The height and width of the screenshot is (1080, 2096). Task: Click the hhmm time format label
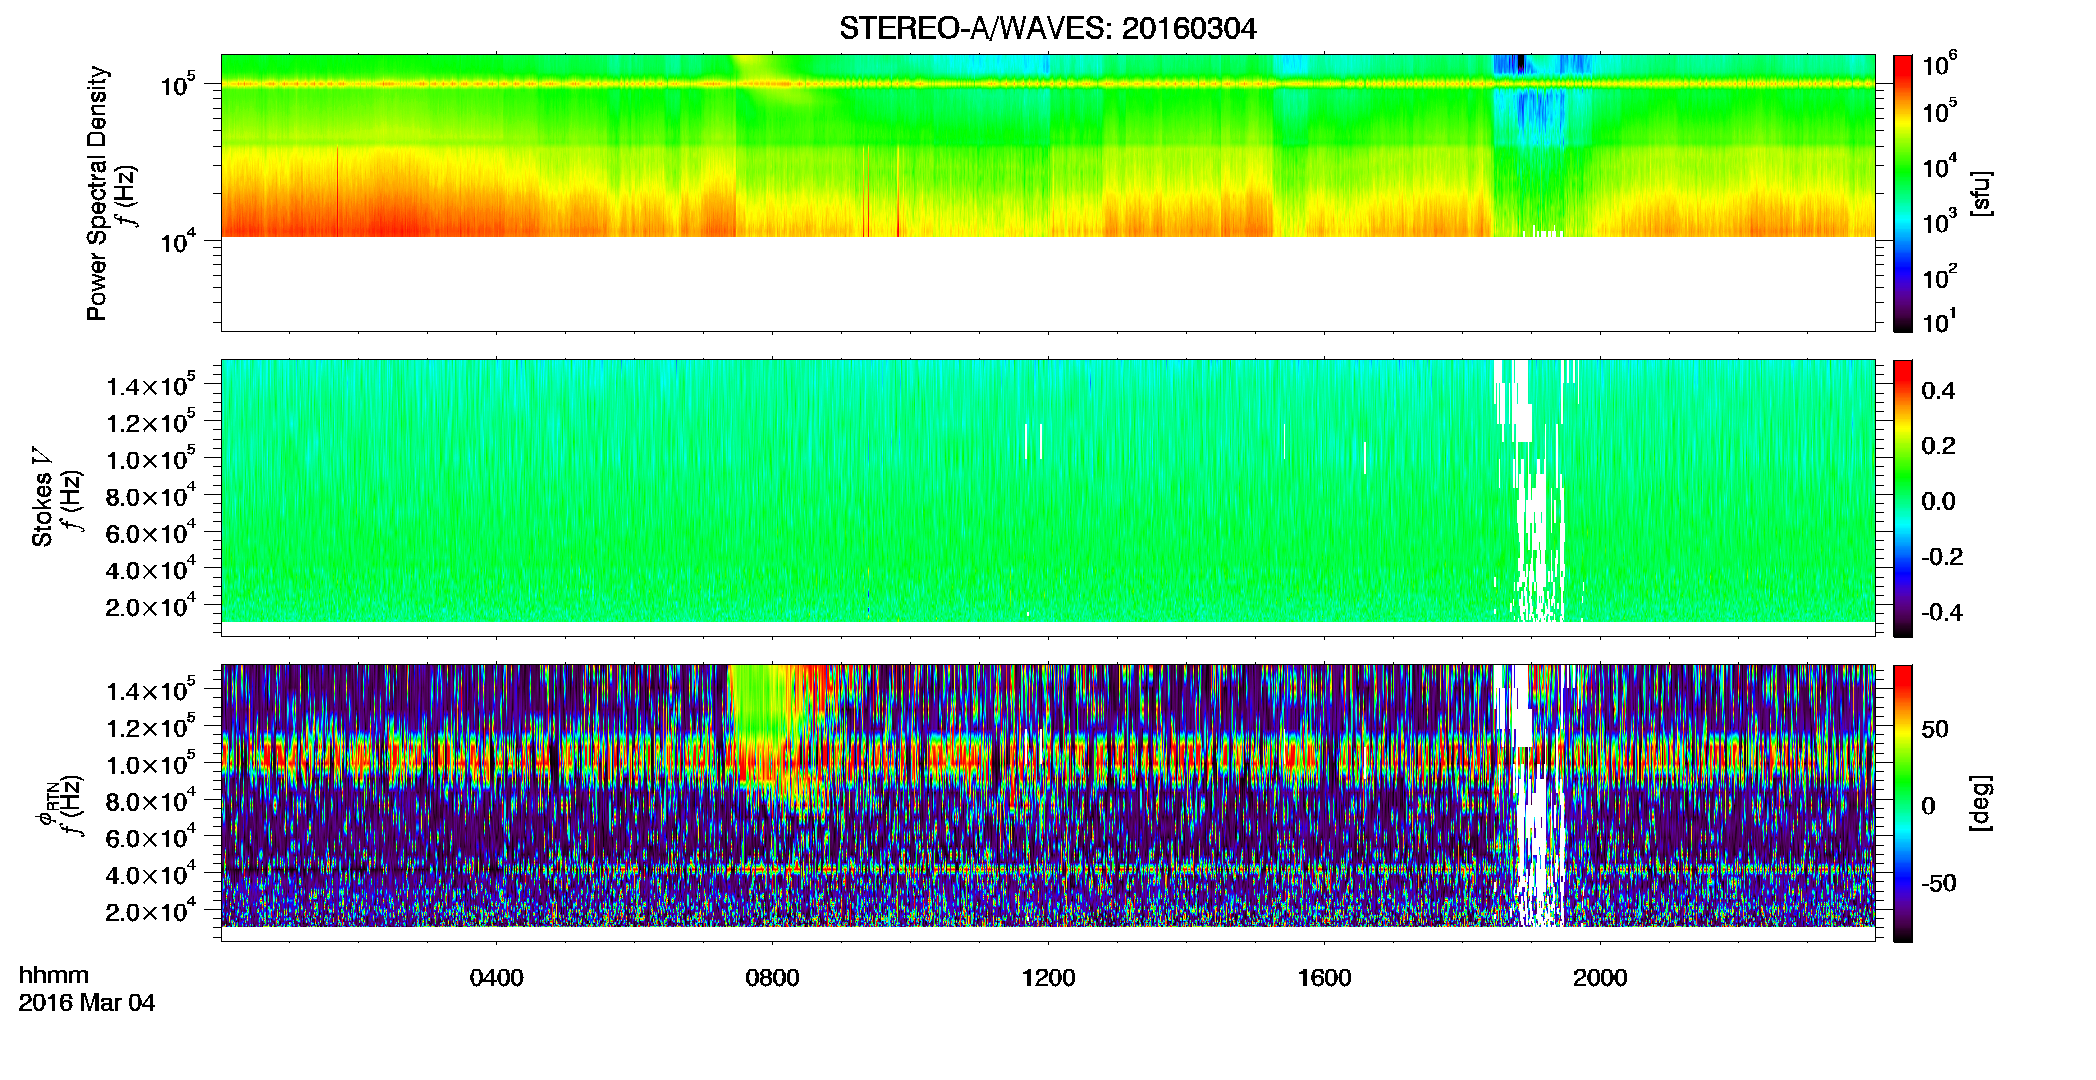tap(54, 976)
